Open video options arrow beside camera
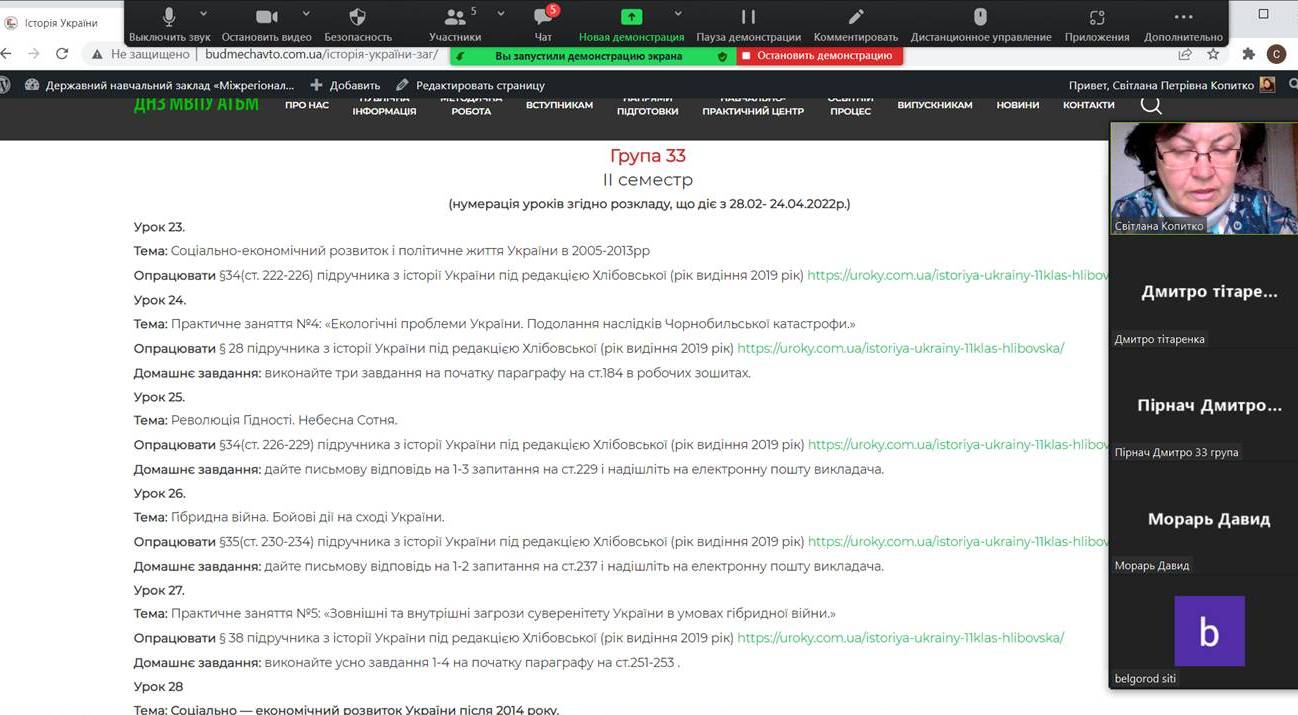Image resolution: width=1298 pixels, height=715 pixels. [306, 14]
